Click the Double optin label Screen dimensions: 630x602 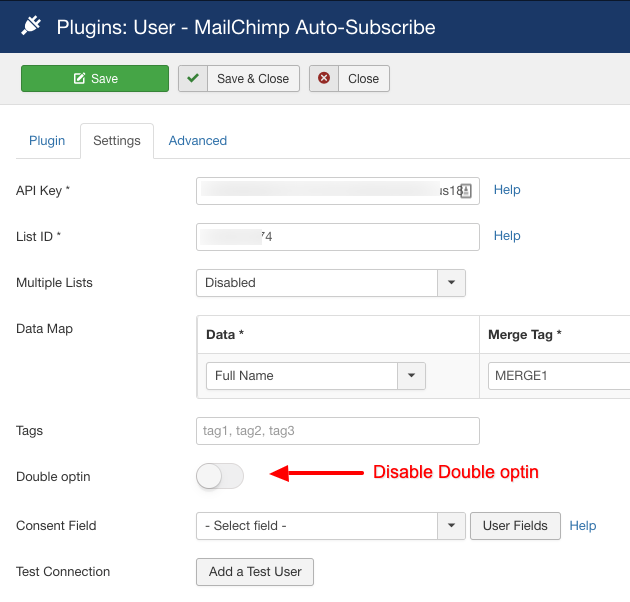click(53, 477)
